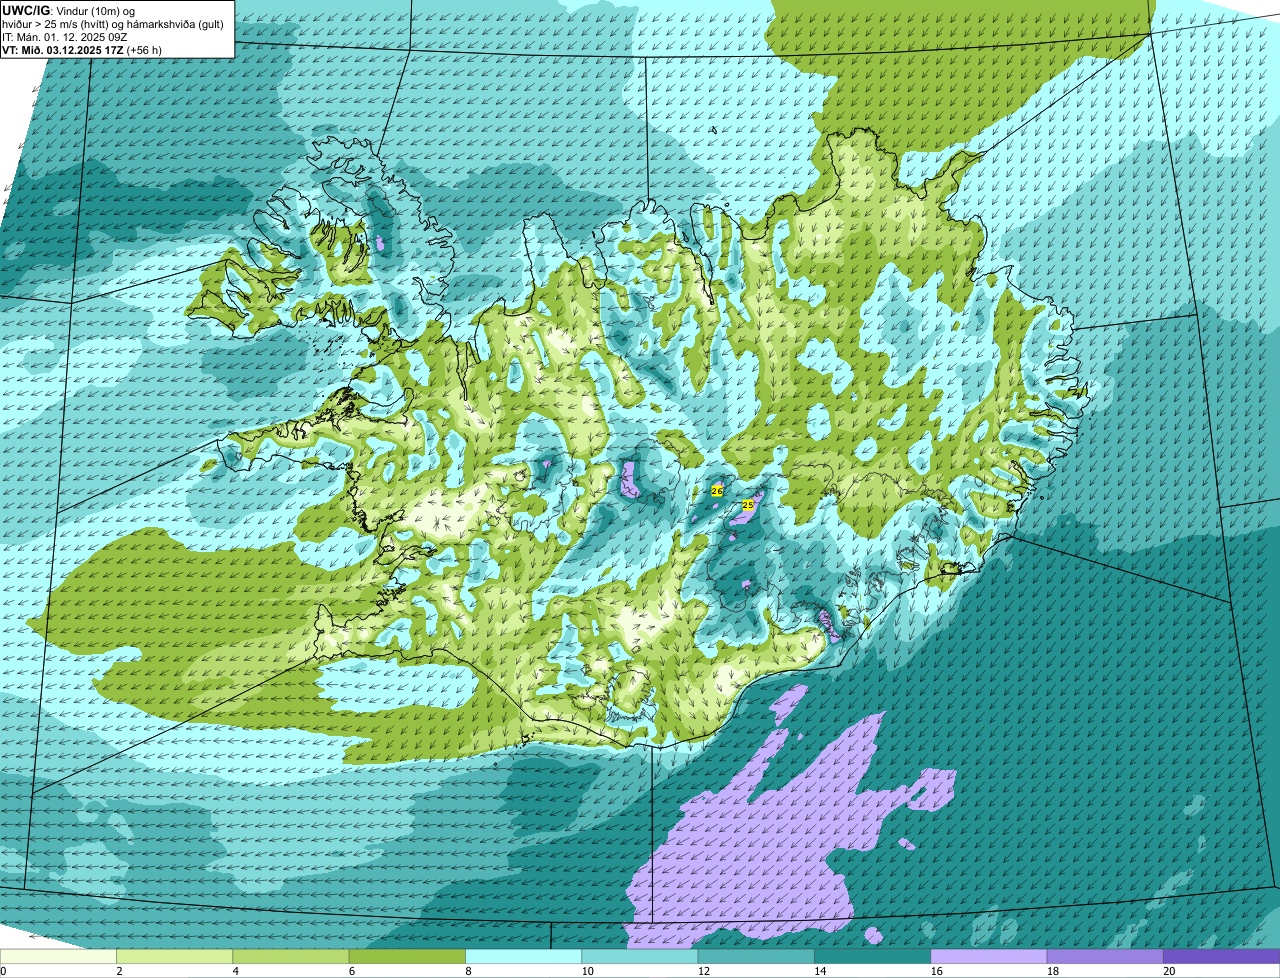Select the 8–10 m/s light cyan legend swatch
The height and width of the screenshot is (978, 1280).
point(524,956)
